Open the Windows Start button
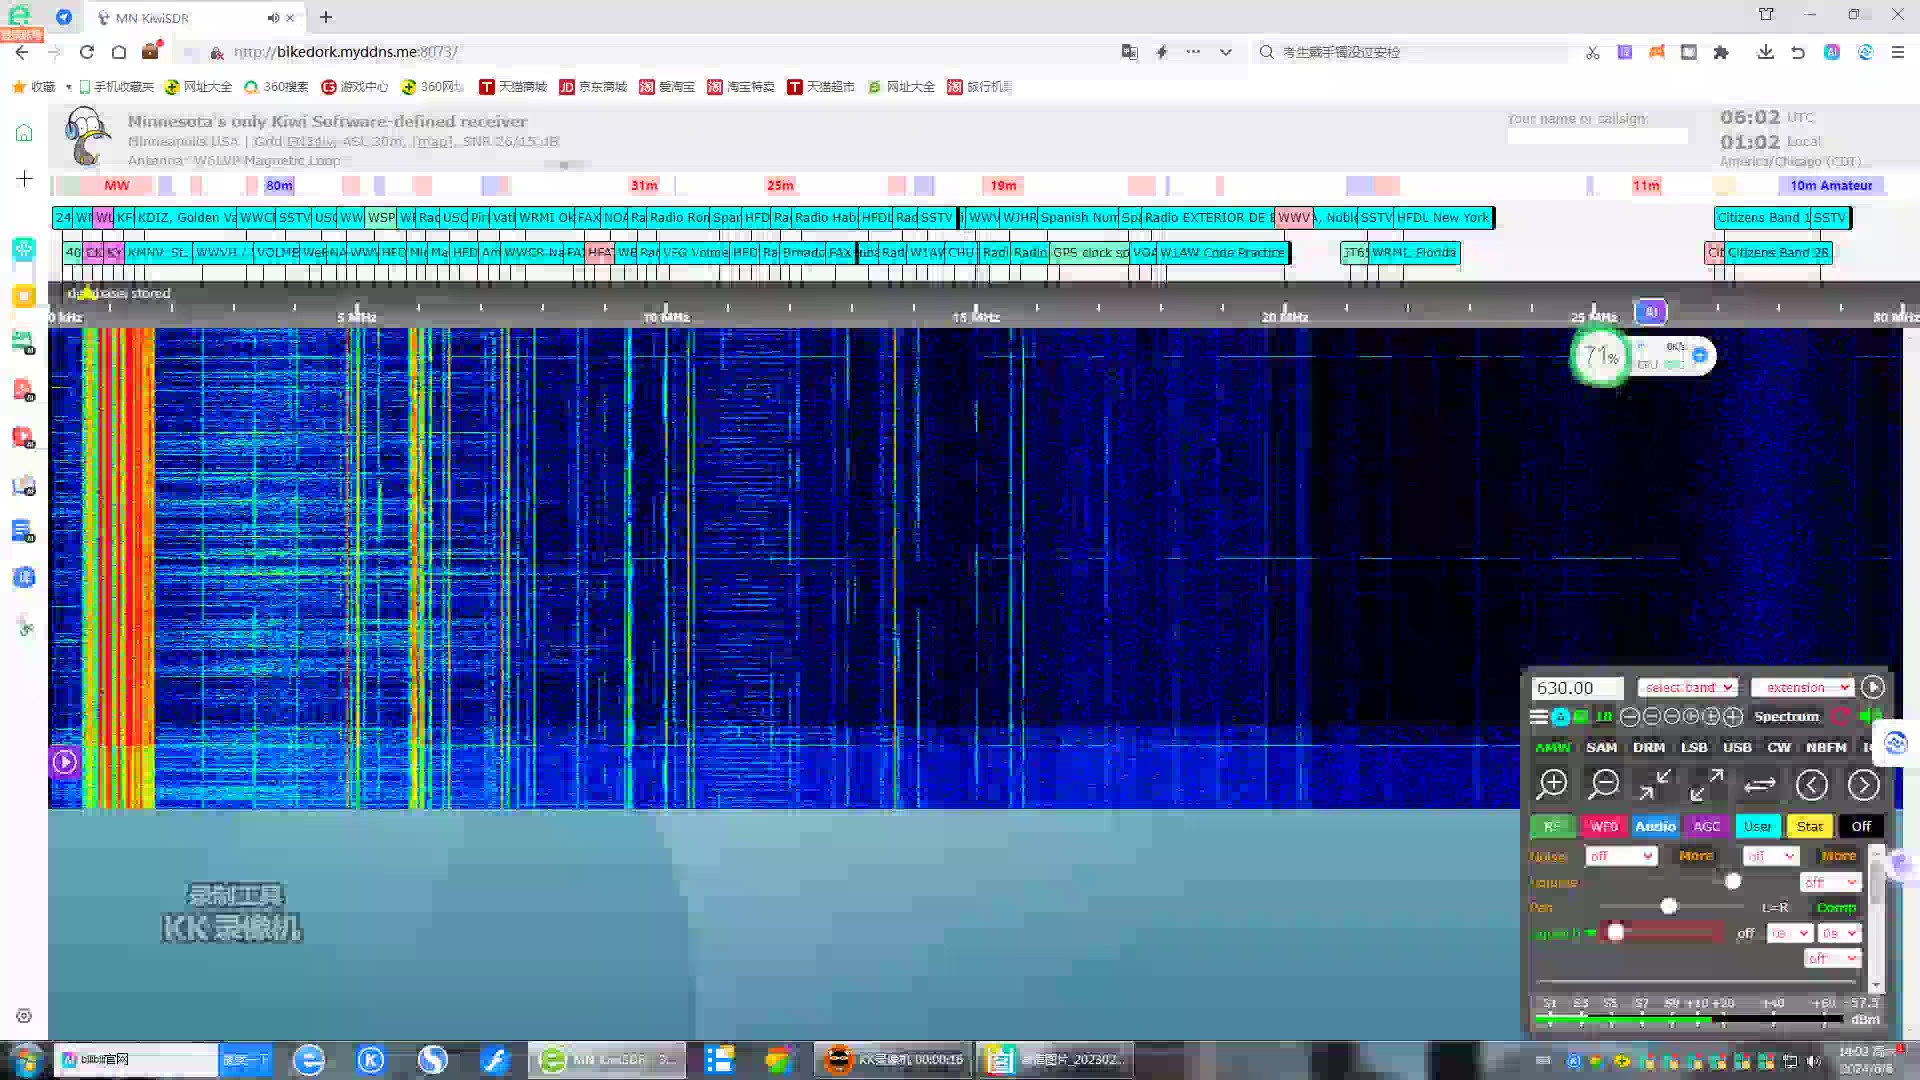Screen dimensions: 1920x1080 pyautogui.click(x=25, y=1060)
